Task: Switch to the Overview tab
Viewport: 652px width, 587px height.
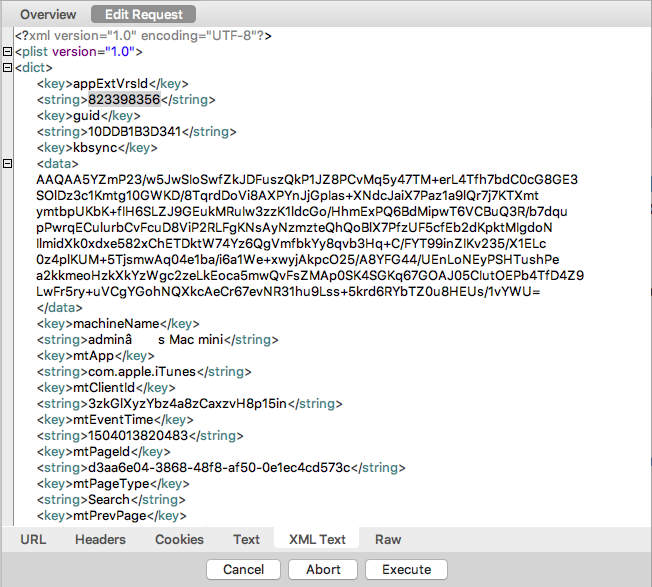Action: click(x=48, y=15)
